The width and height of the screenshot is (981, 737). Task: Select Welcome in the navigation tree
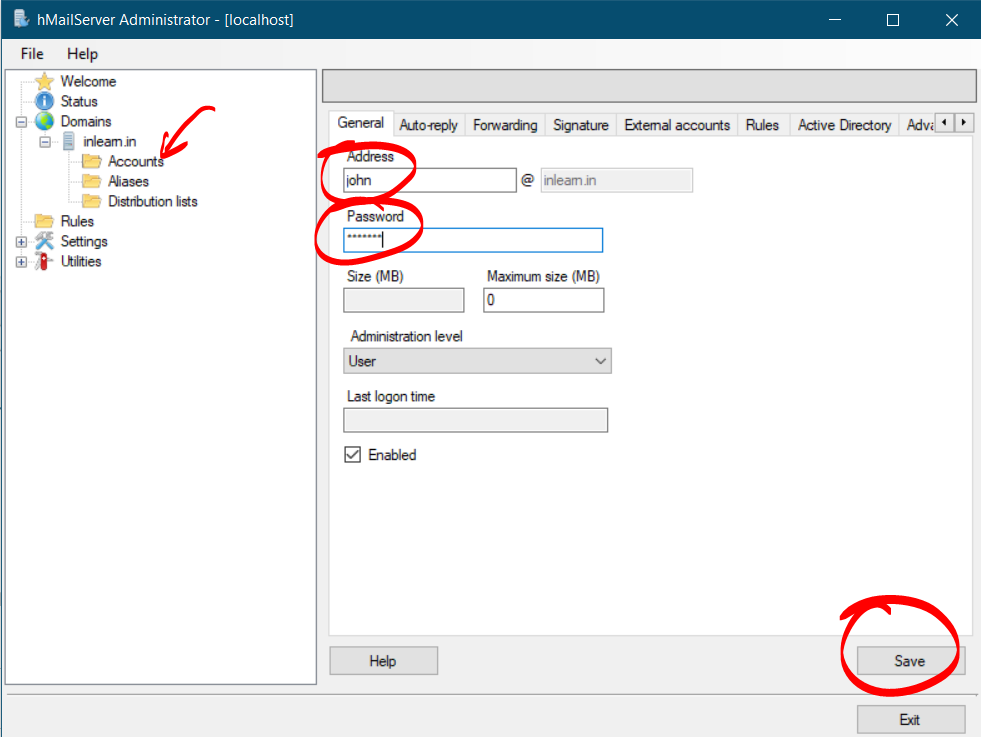88,81
